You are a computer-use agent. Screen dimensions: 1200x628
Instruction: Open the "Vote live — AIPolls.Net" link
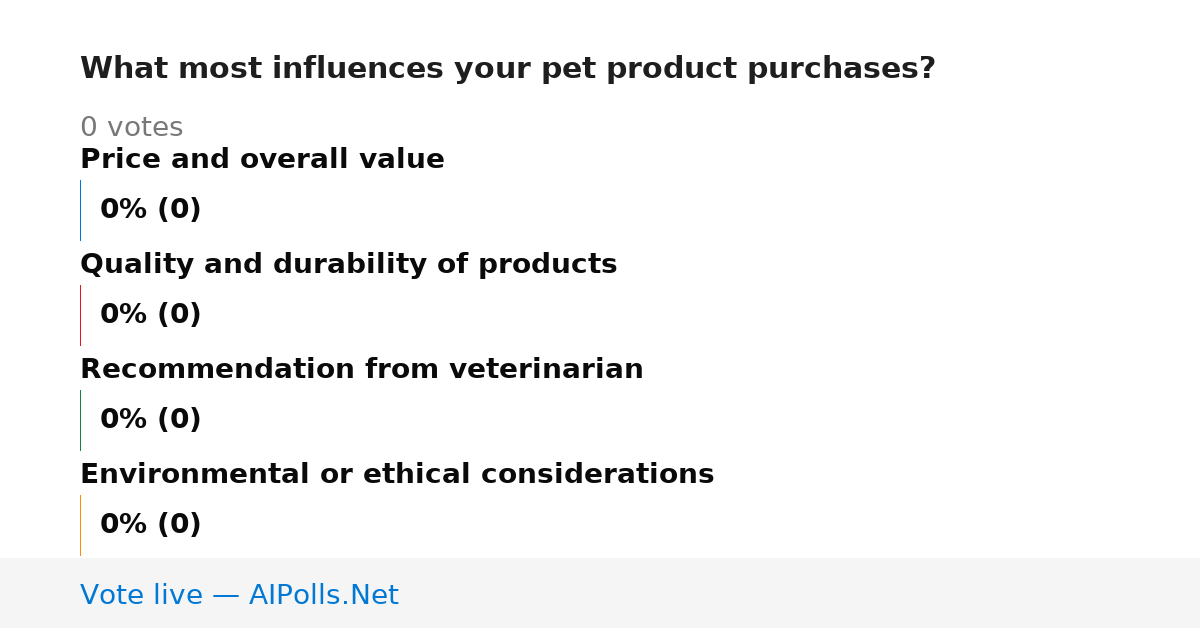click(239, 596)
